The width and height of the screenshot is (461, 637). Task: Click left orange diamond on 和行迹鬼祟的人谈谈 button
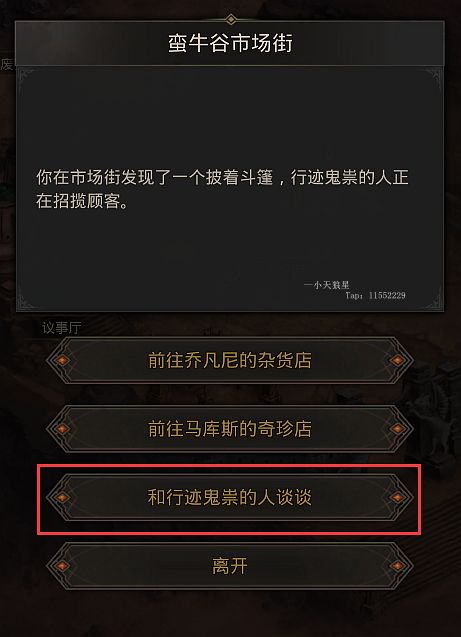(x=62, y=497)
